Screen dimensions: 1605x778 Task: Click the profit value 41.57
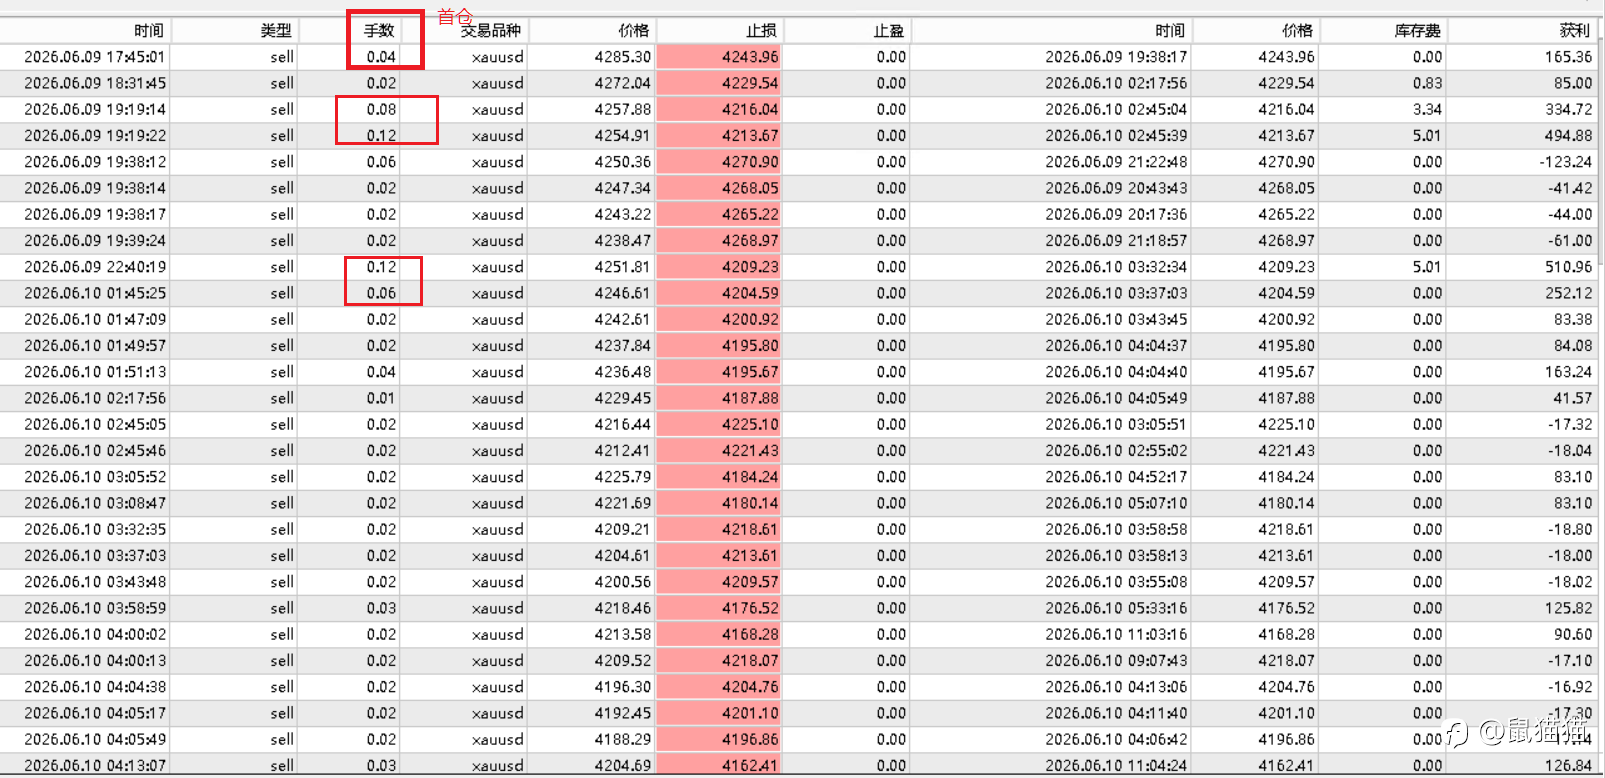pyautogui.click(x=1572, y=398)
